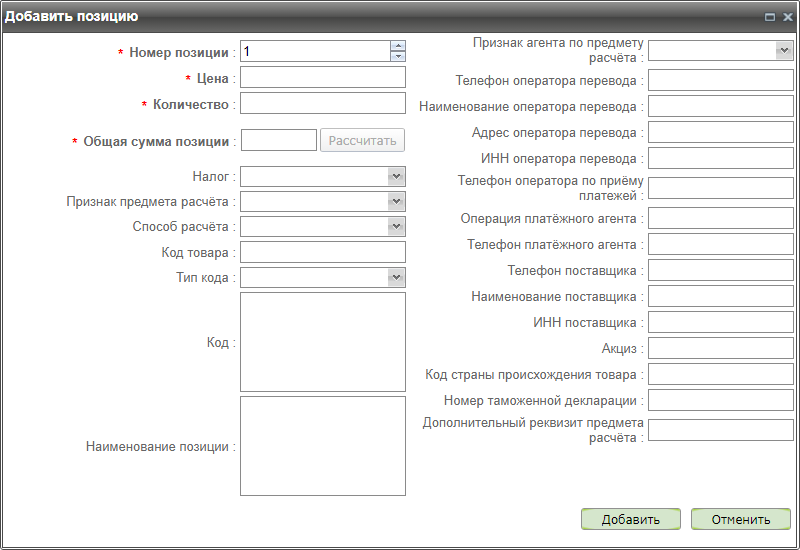
Task: Expand the Тип кода dropdown
Action: tap(396, 277)
